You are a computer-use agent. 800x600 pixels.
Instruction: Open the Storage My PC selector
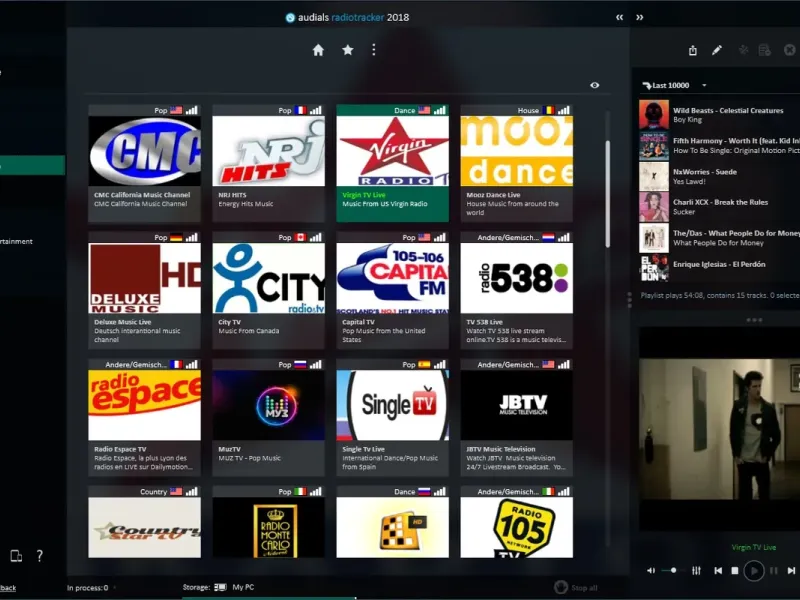[218, 587]
